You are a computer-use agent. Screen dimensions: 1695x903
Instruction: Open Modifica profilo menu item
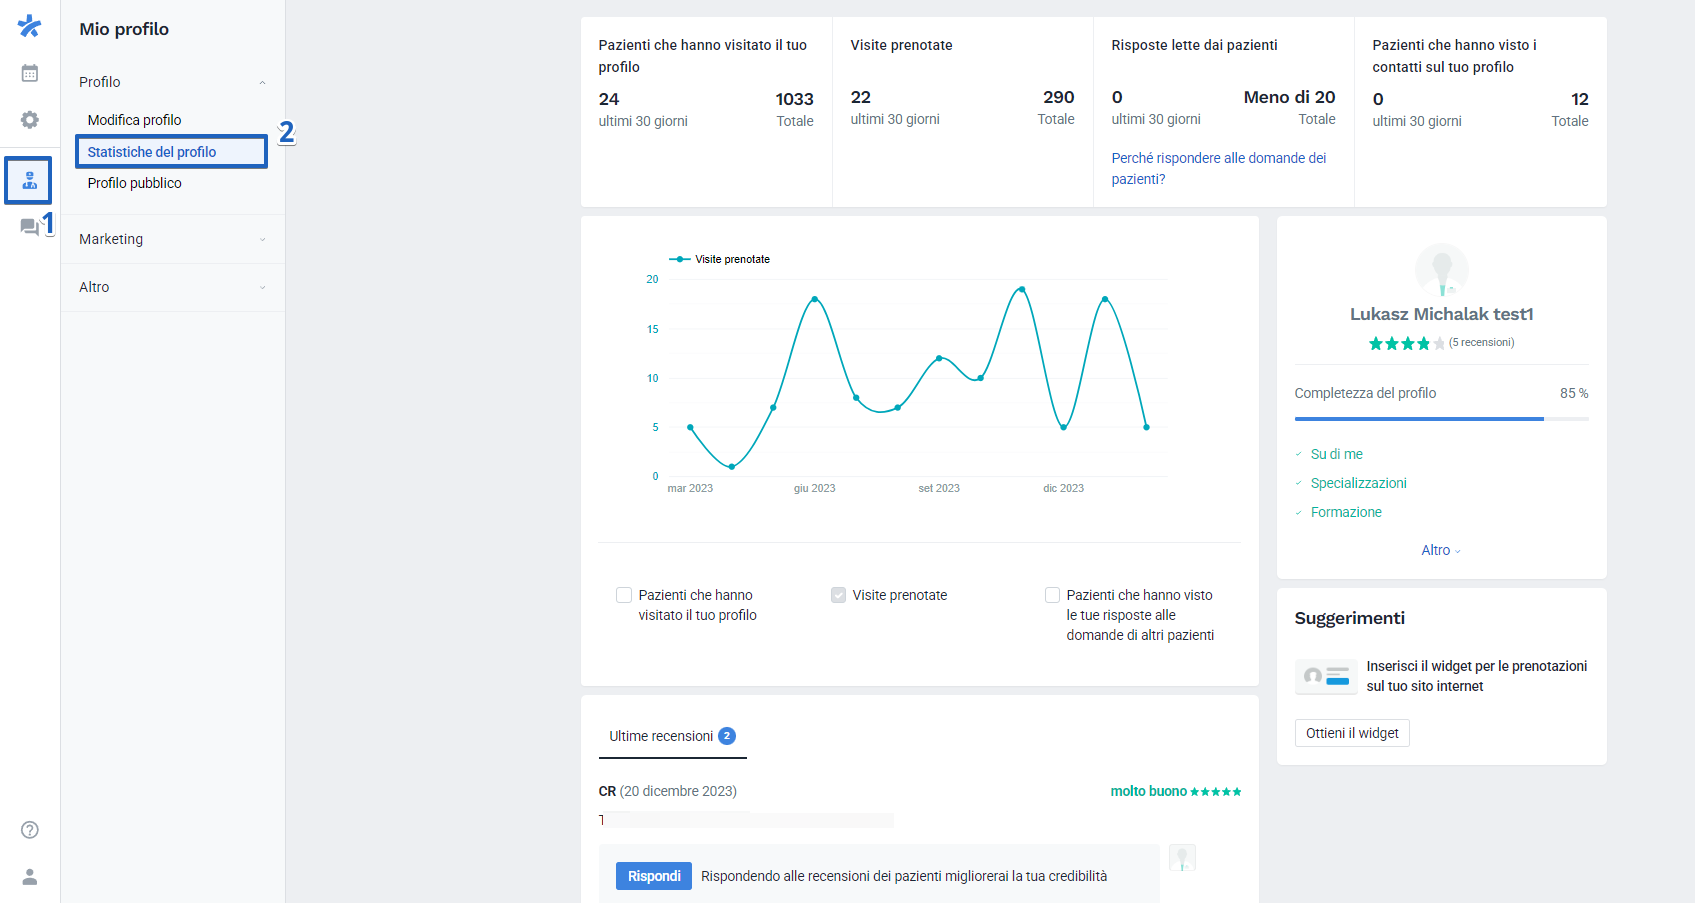[x=135, y=120]
